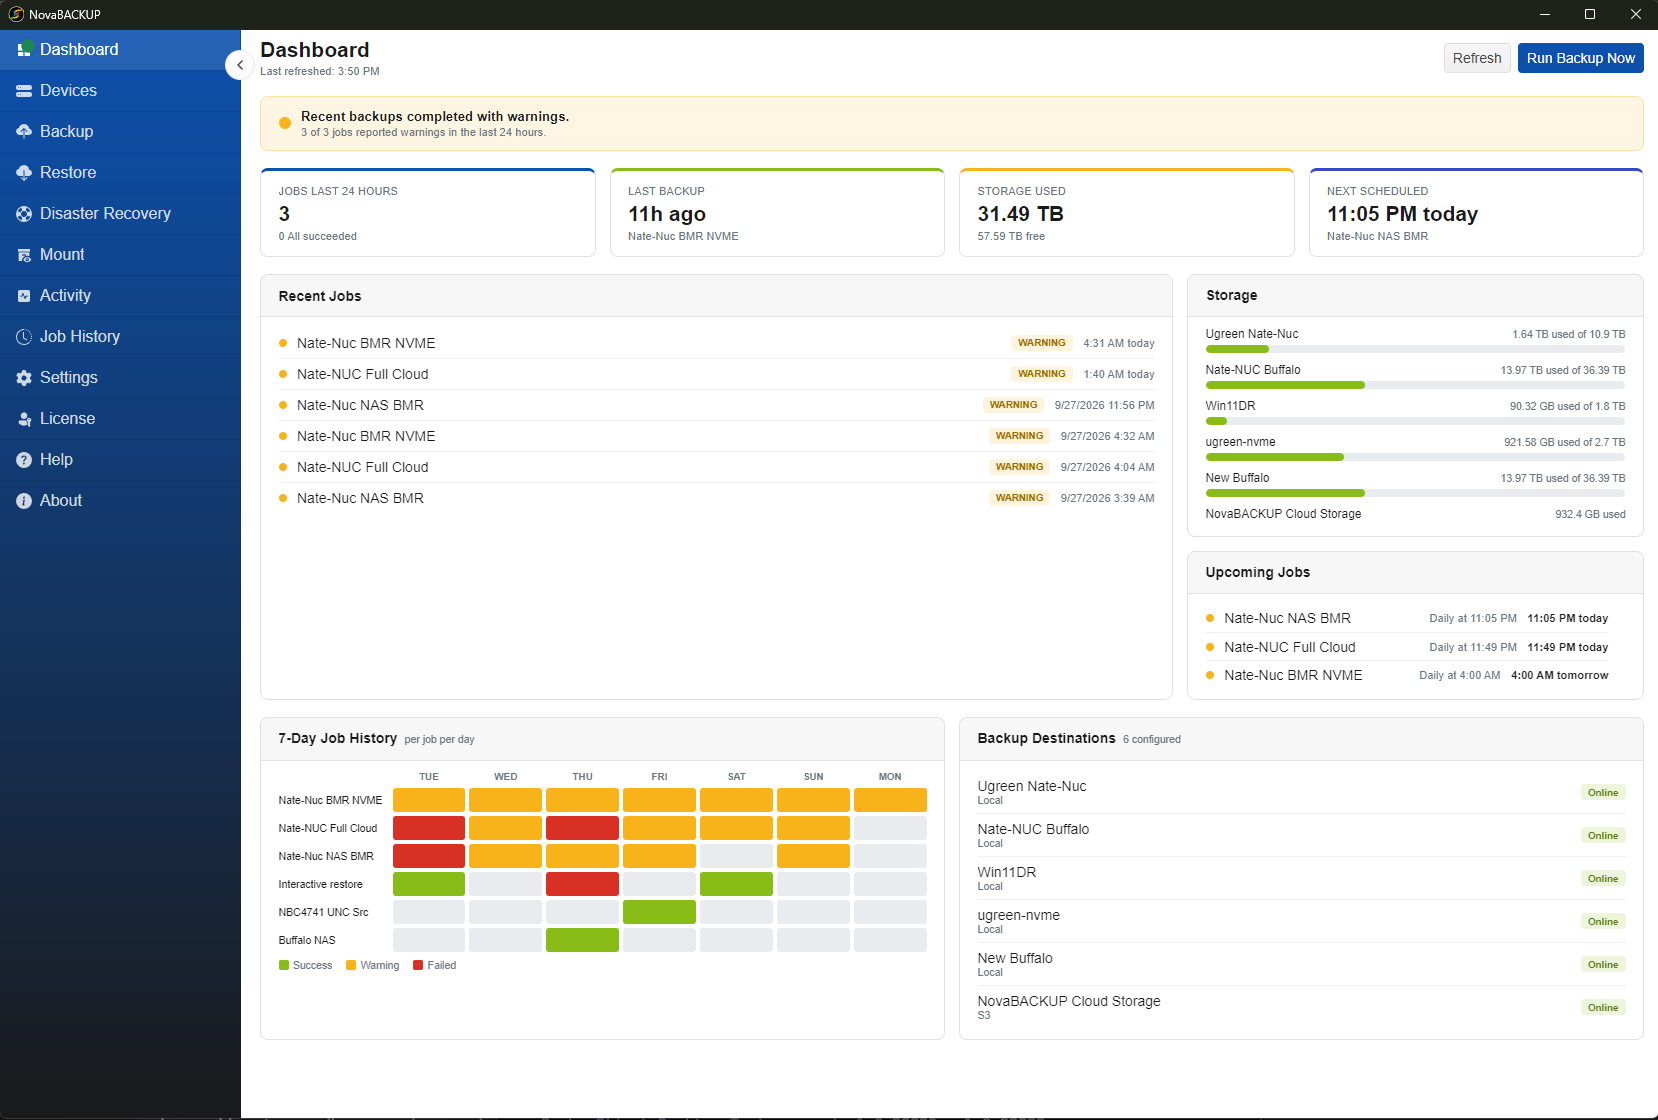This screenshot has height=1120, width=1658.
Task: Click the Disaster Recovery lifebuoy icon
Action: click(x=24, y=214)
